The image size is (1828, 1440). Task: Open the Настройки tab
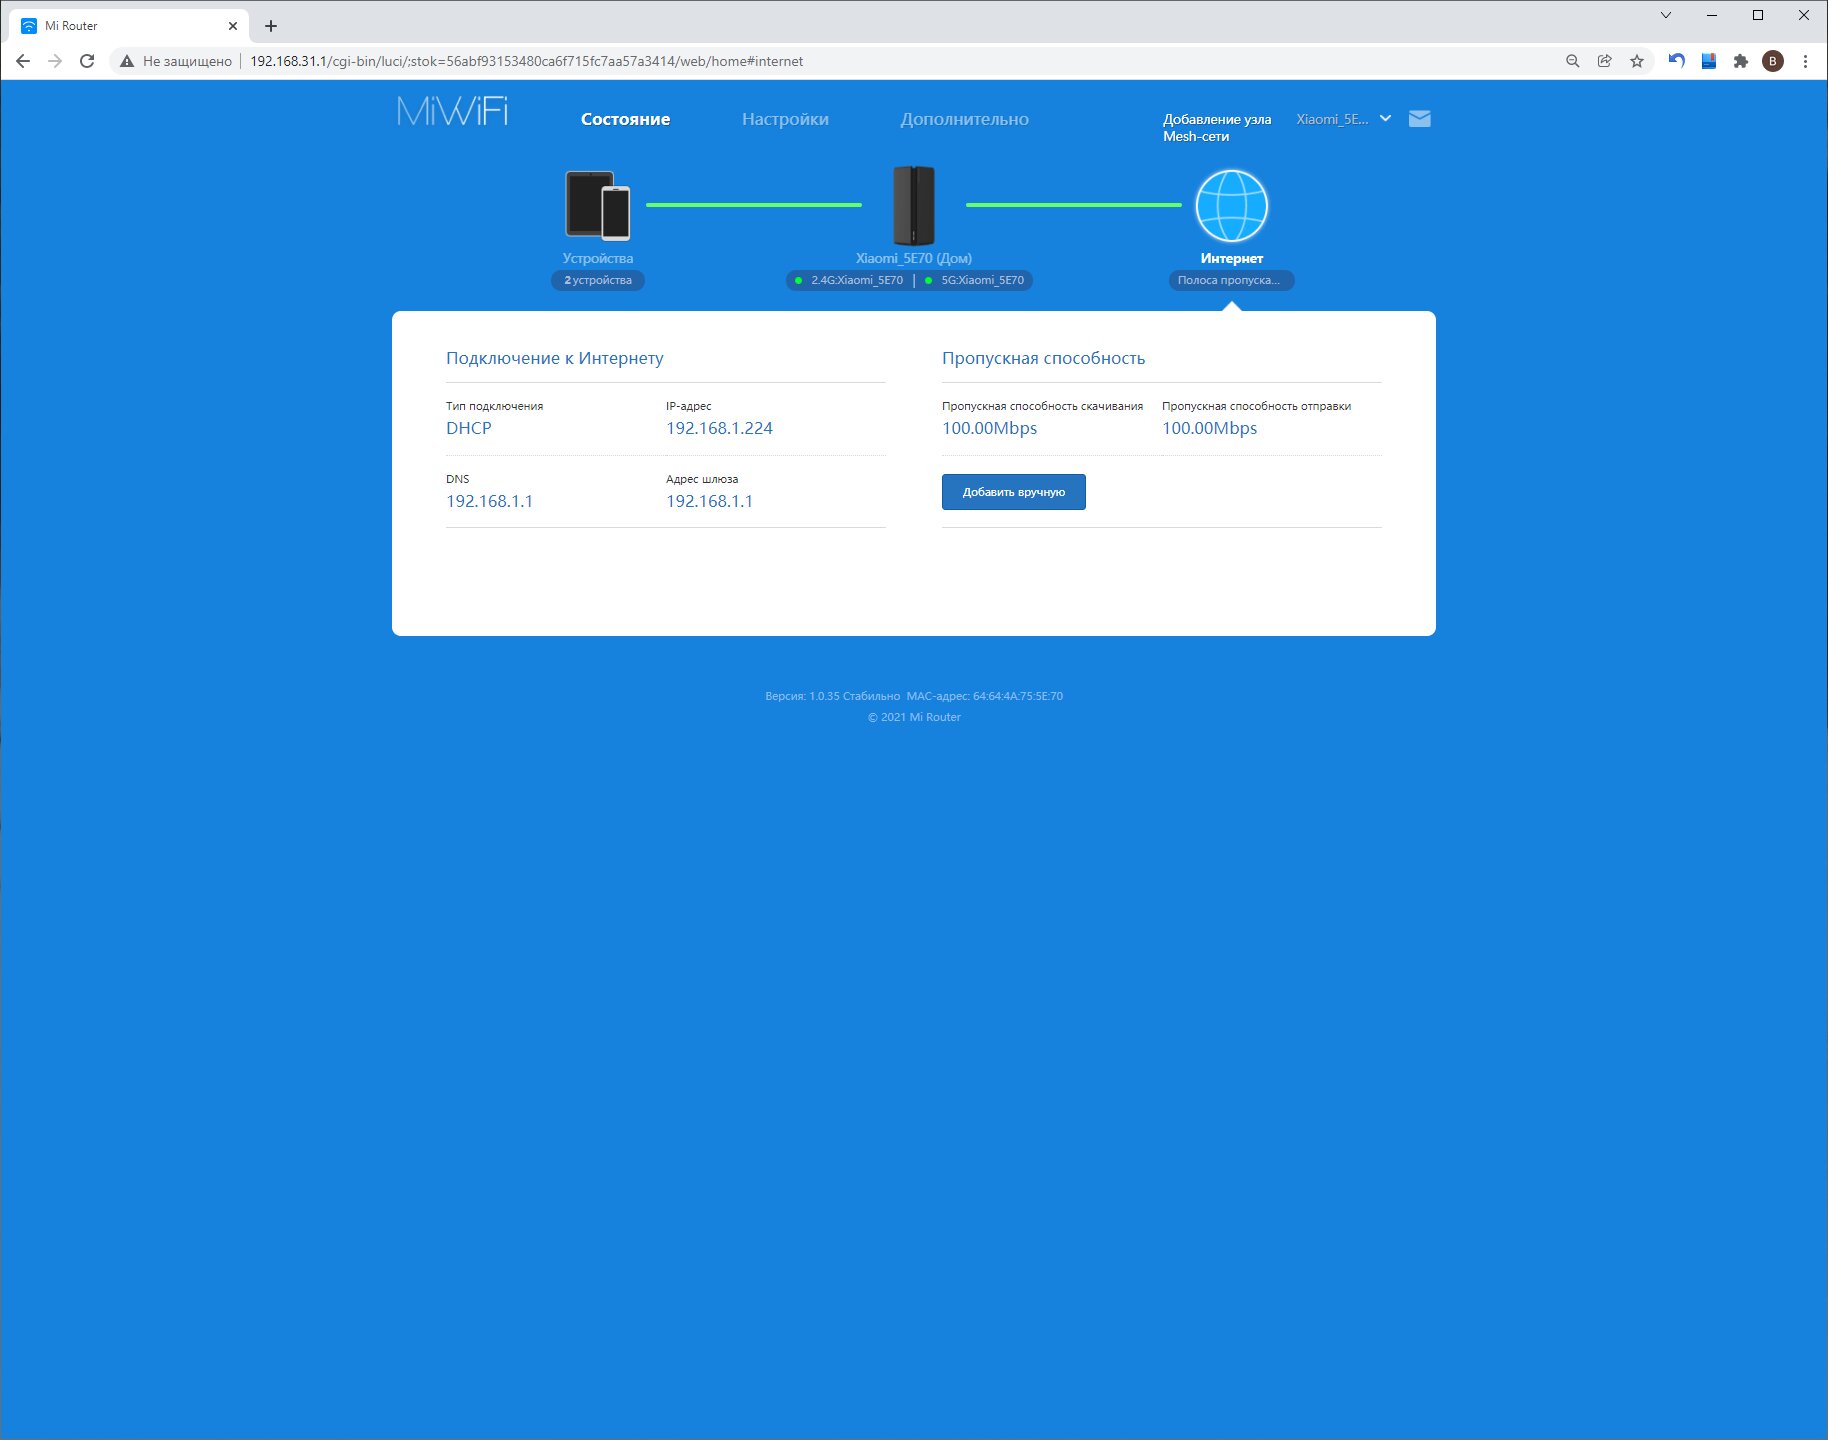(785, 119)
